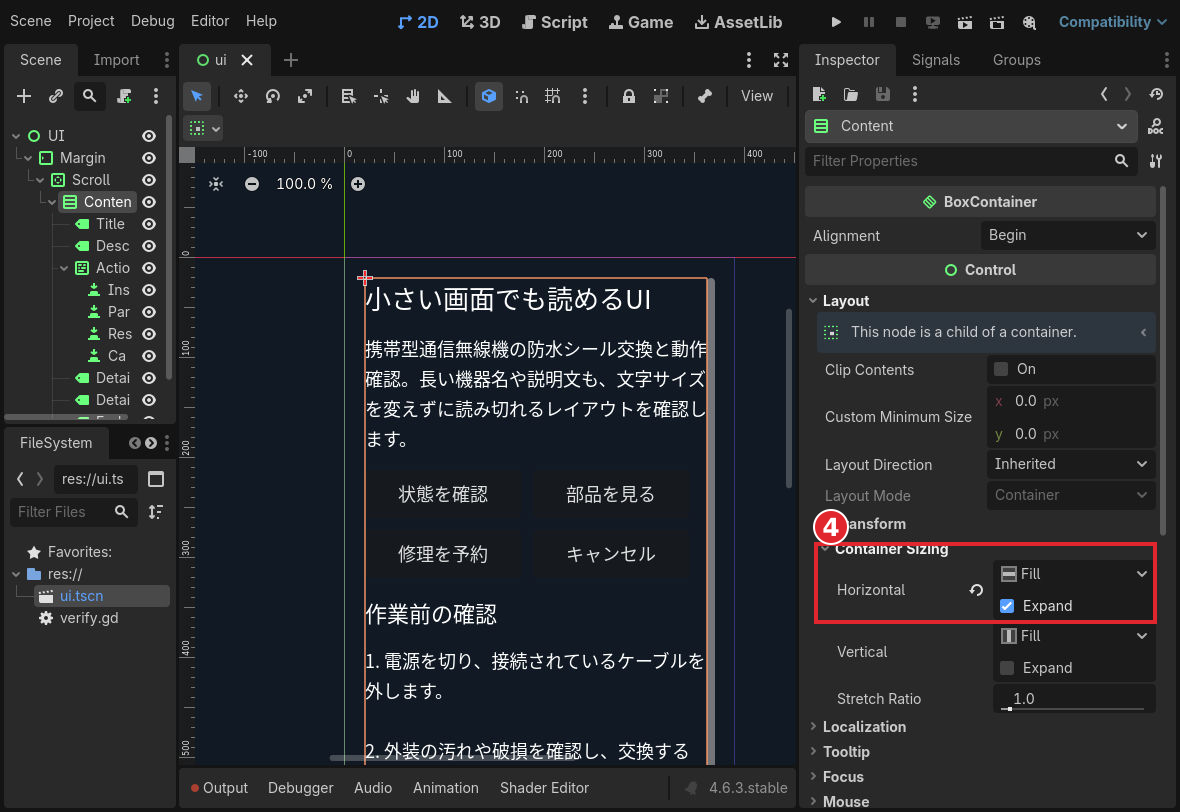The height and width of the screenshot is (812, 1180).
Task: Open the Project menu
Action: pos(91,21)
